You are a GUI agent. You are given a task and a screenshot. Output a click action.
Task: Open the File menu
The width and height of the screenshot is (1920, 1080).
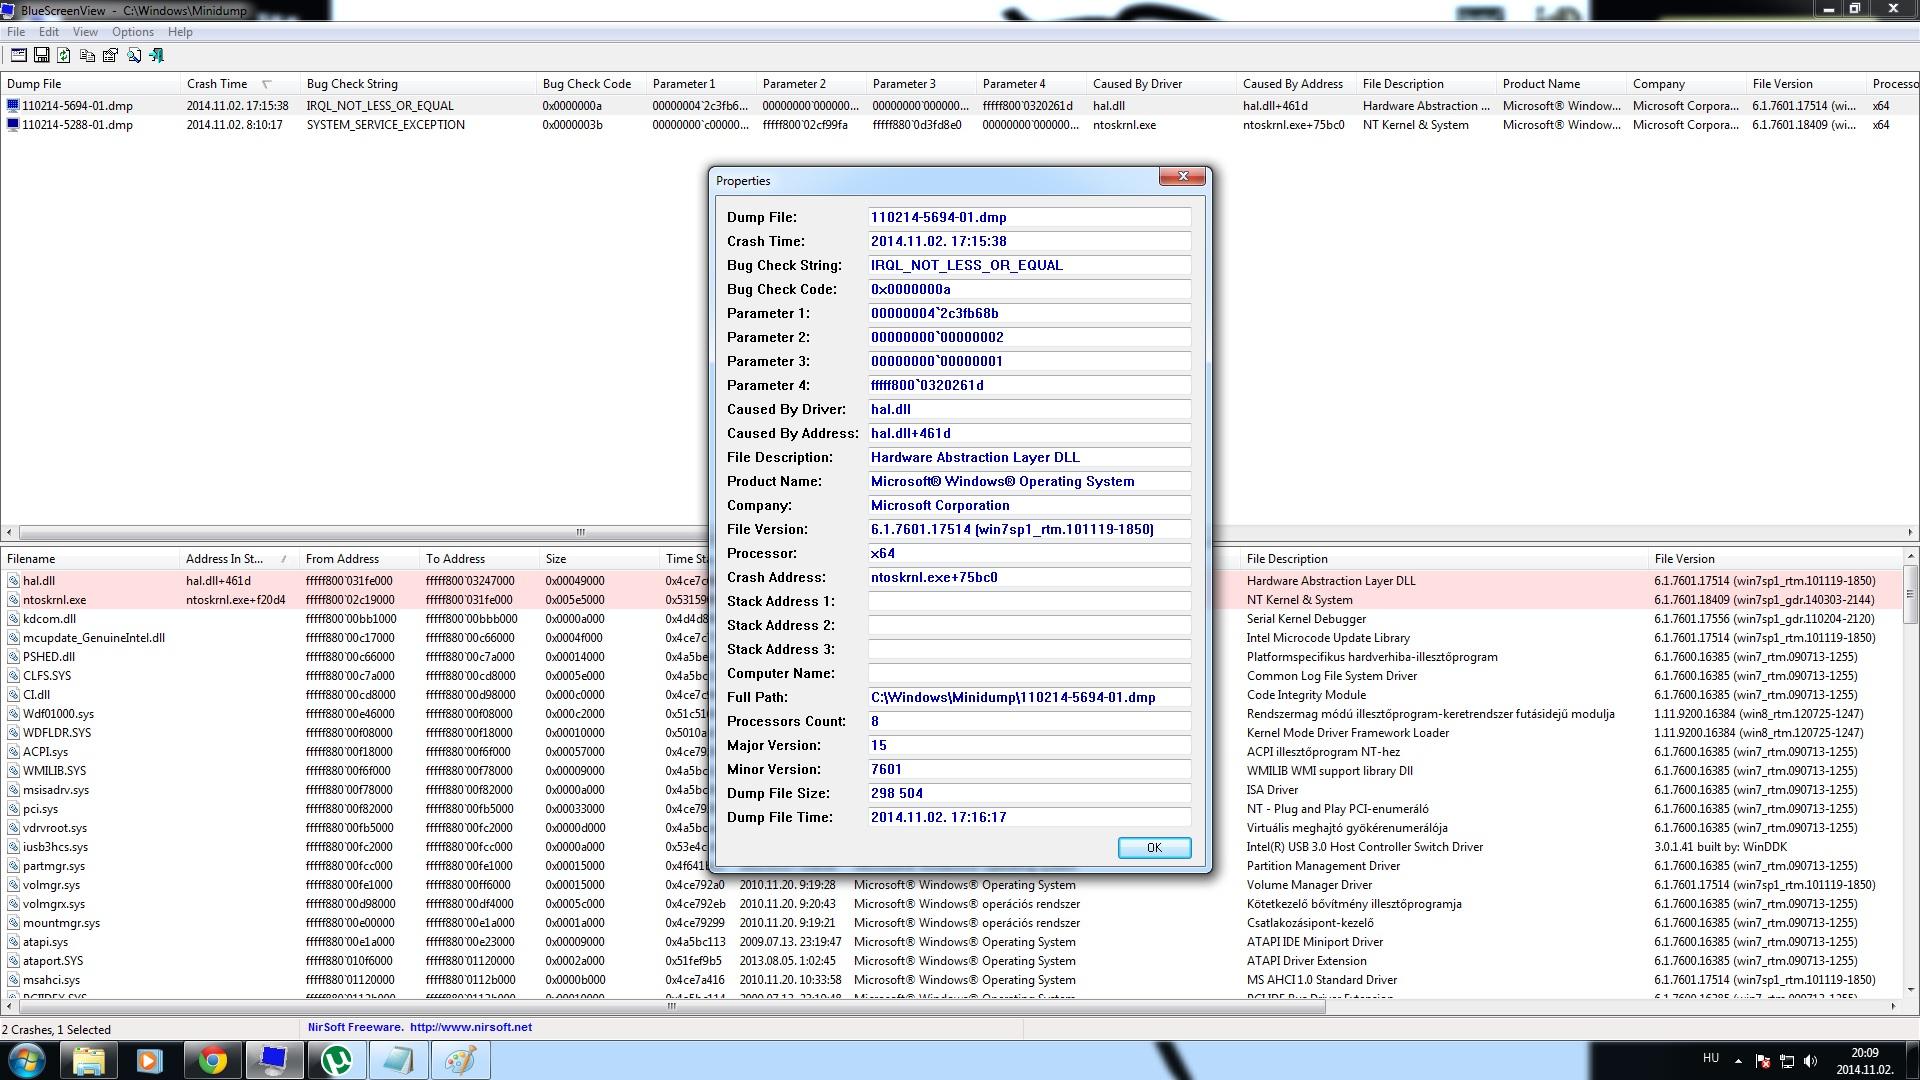coord(16,32)
